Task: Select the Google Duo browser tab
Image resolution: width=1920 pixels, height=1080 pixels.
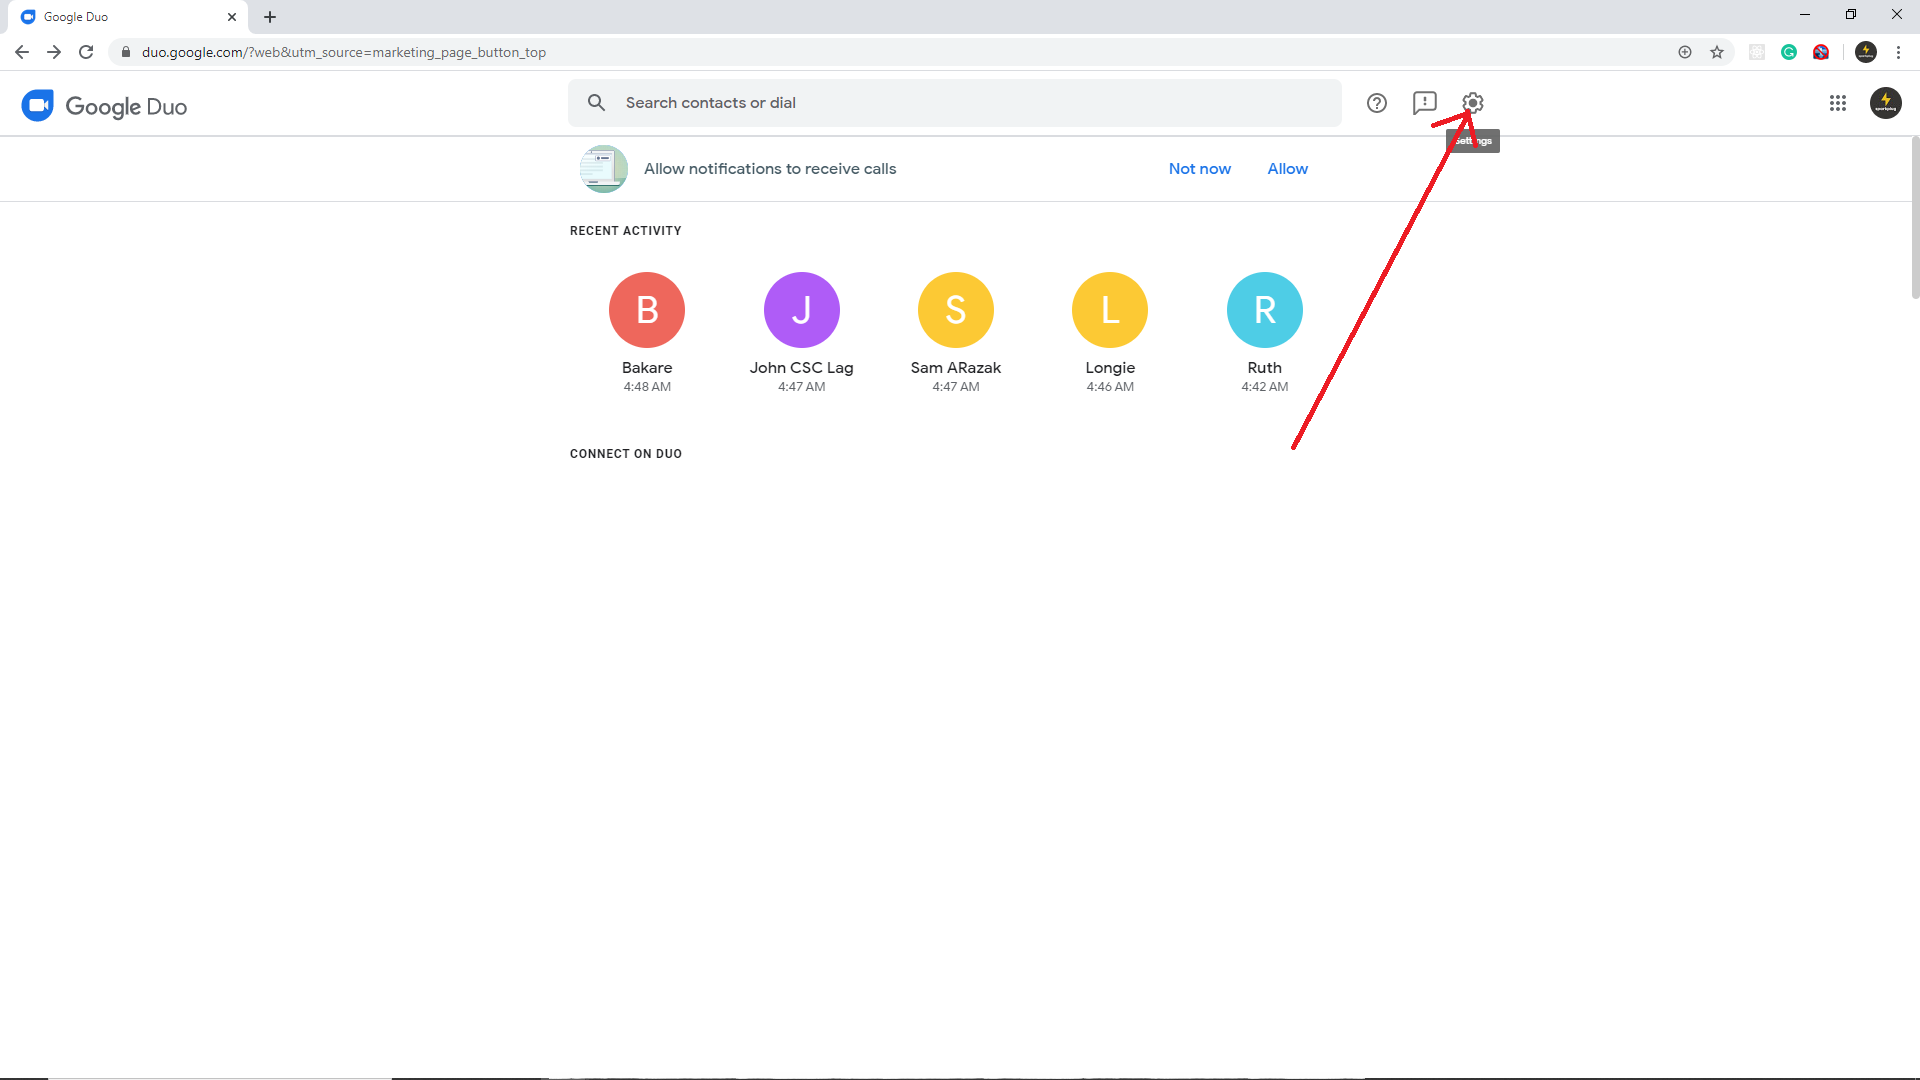Action: pos(128,17)
